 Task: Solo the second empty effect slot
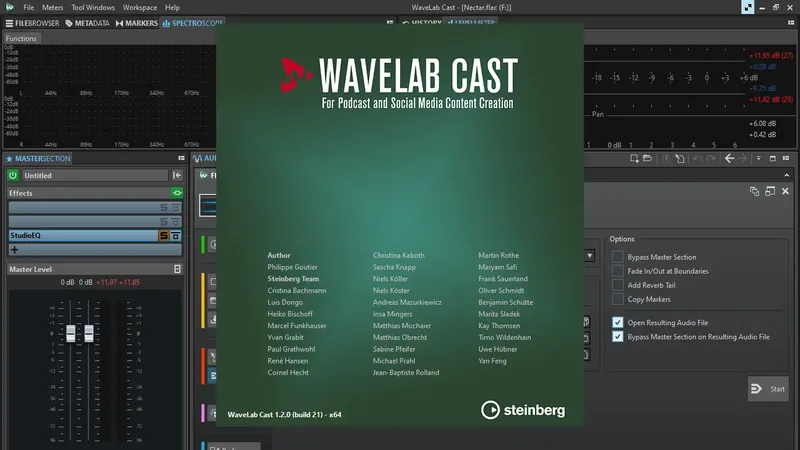pyautogui.click(x=164, y=221)
